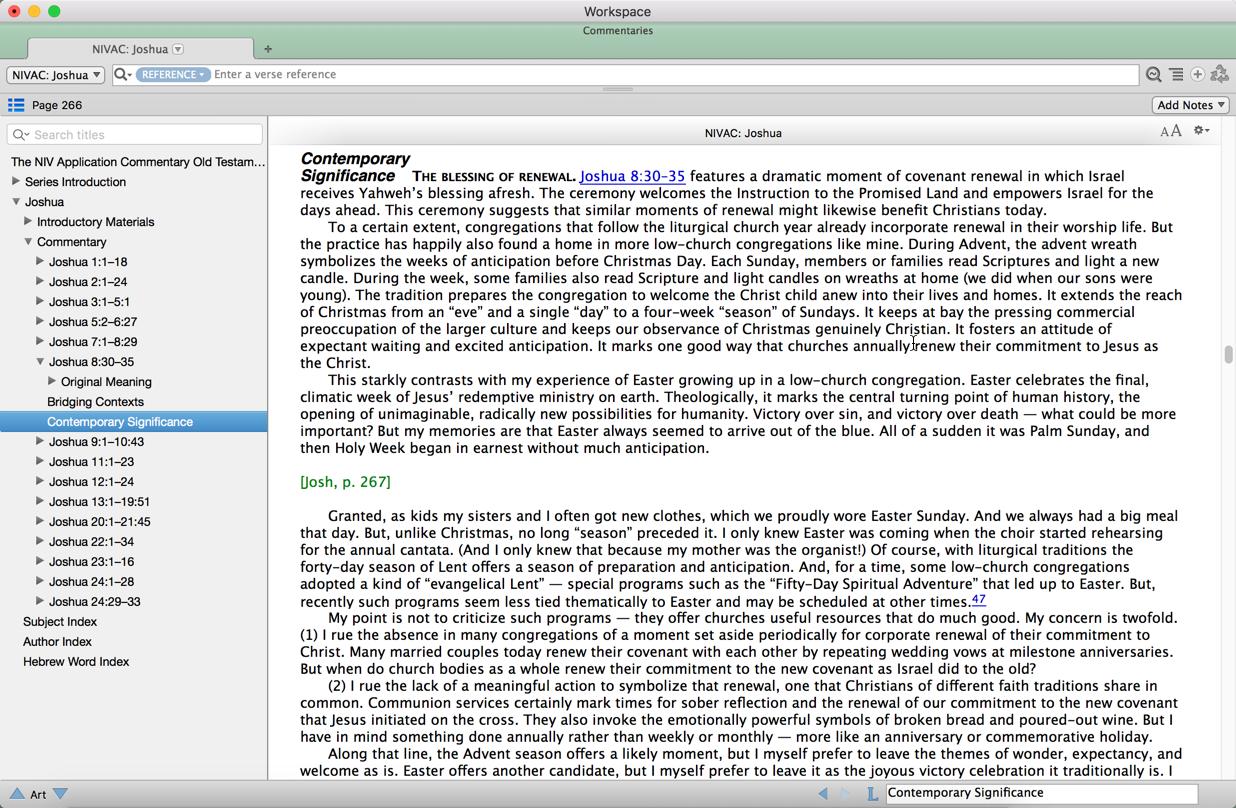The width and height of the screenshot is (1236, 808).
Task: Click the Contemporary Significance go-to field
Action: pyautogui.click(x=1040, y=793)
